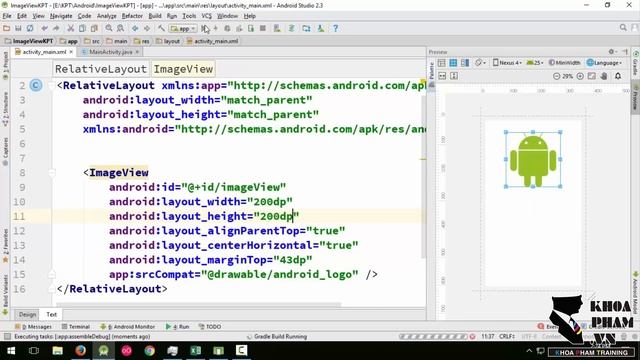Switch to the MainActivity.java editor tab
Screen dimensions: 640x360
coord(110,52)
